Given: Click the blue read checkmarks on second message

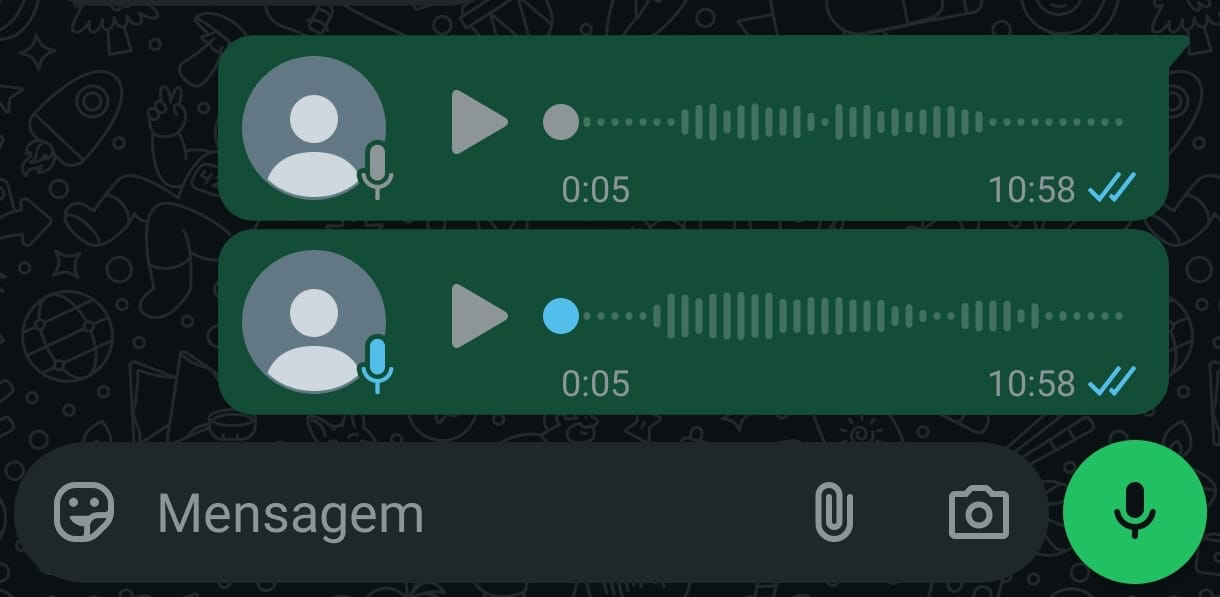Looking at the screenshot, I should [x=1112, y=381].
